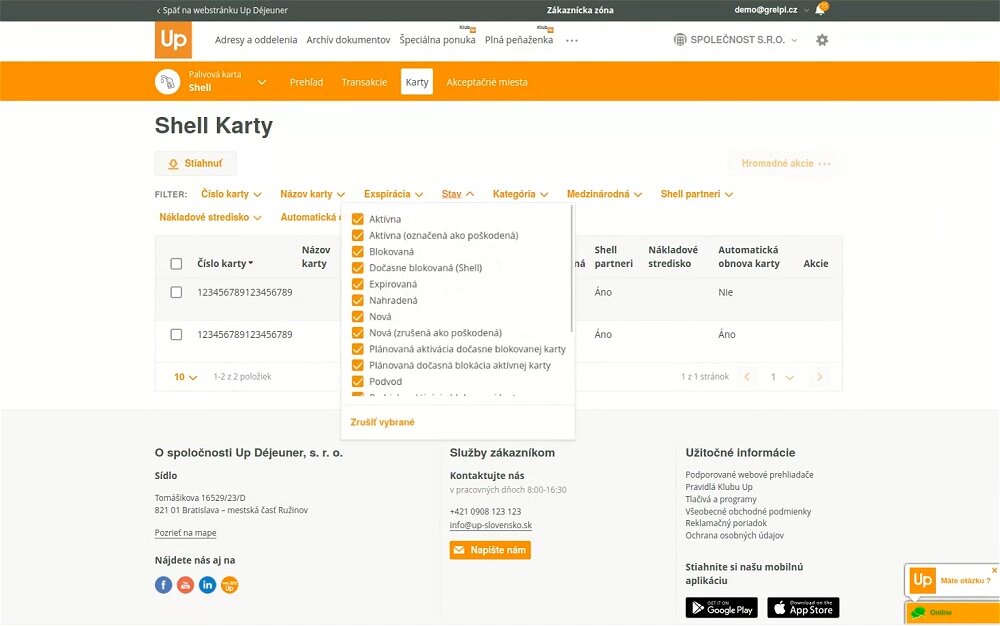The width and height of the screenshot is (1000, 626).
Task: Uncheck the Nahradená status checkbox
Action: tap(358, 300)
